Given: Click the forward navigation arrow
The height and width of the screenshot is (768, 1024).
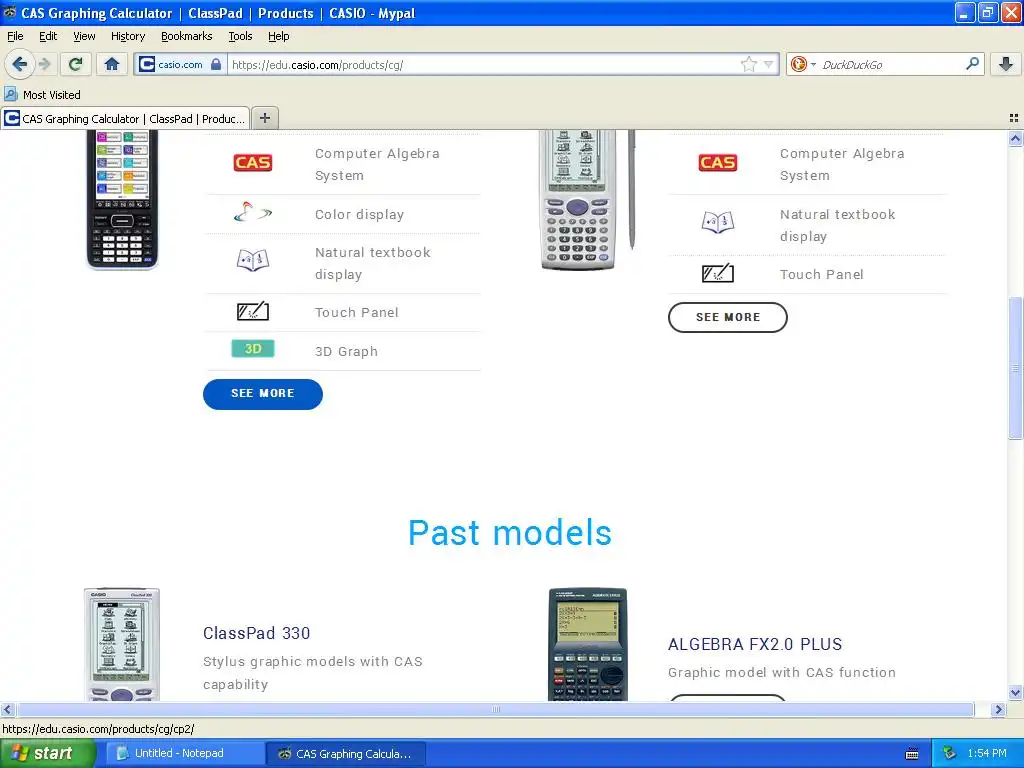Looking at the screenshot, I should (44, 64).
